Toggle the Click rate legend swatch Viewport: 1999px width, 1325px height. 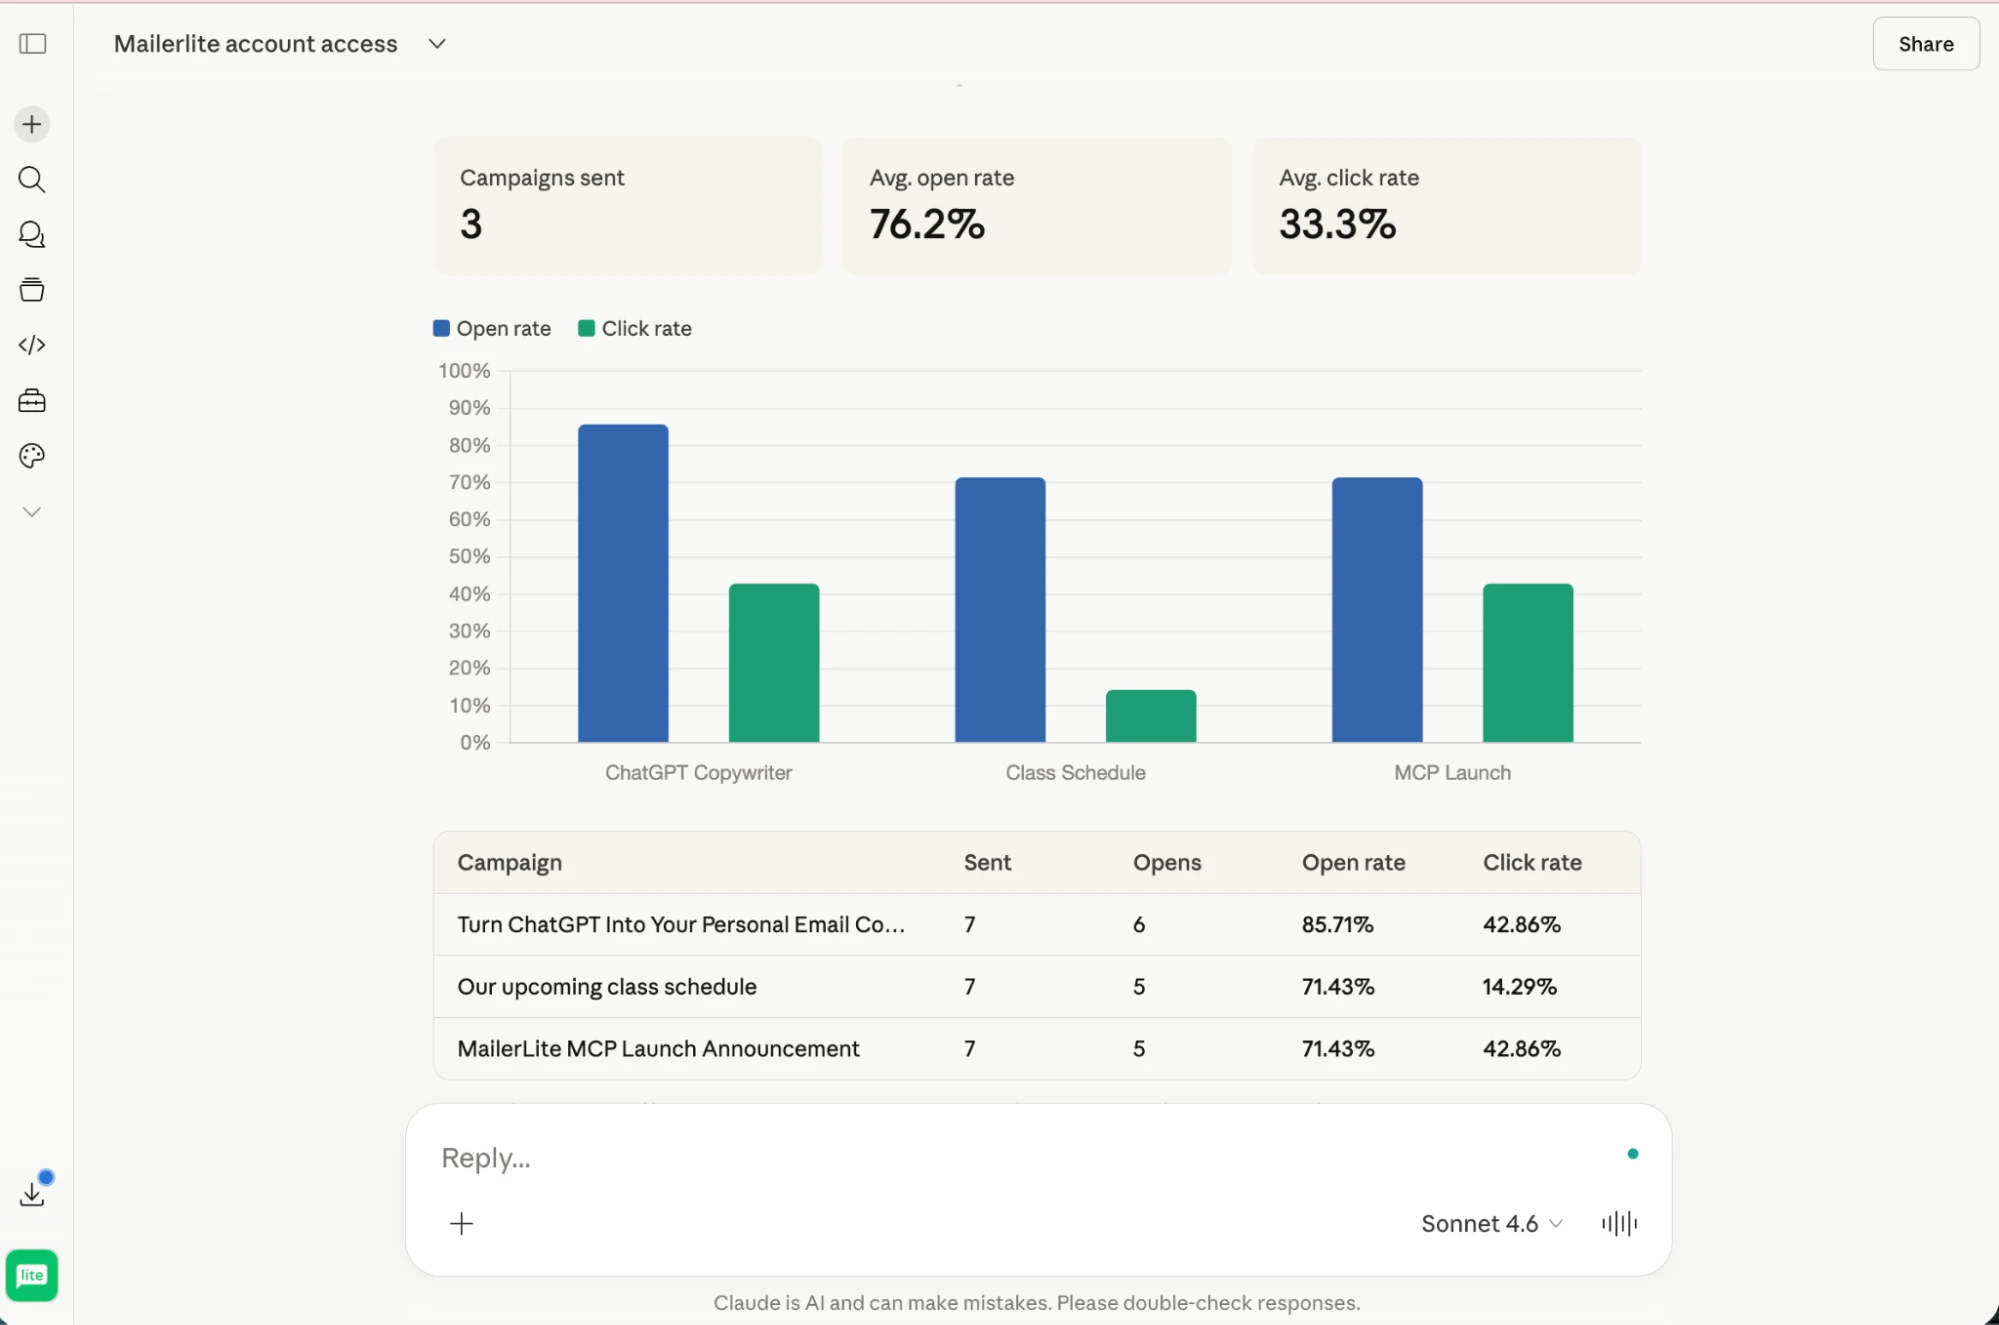point(587,328)
